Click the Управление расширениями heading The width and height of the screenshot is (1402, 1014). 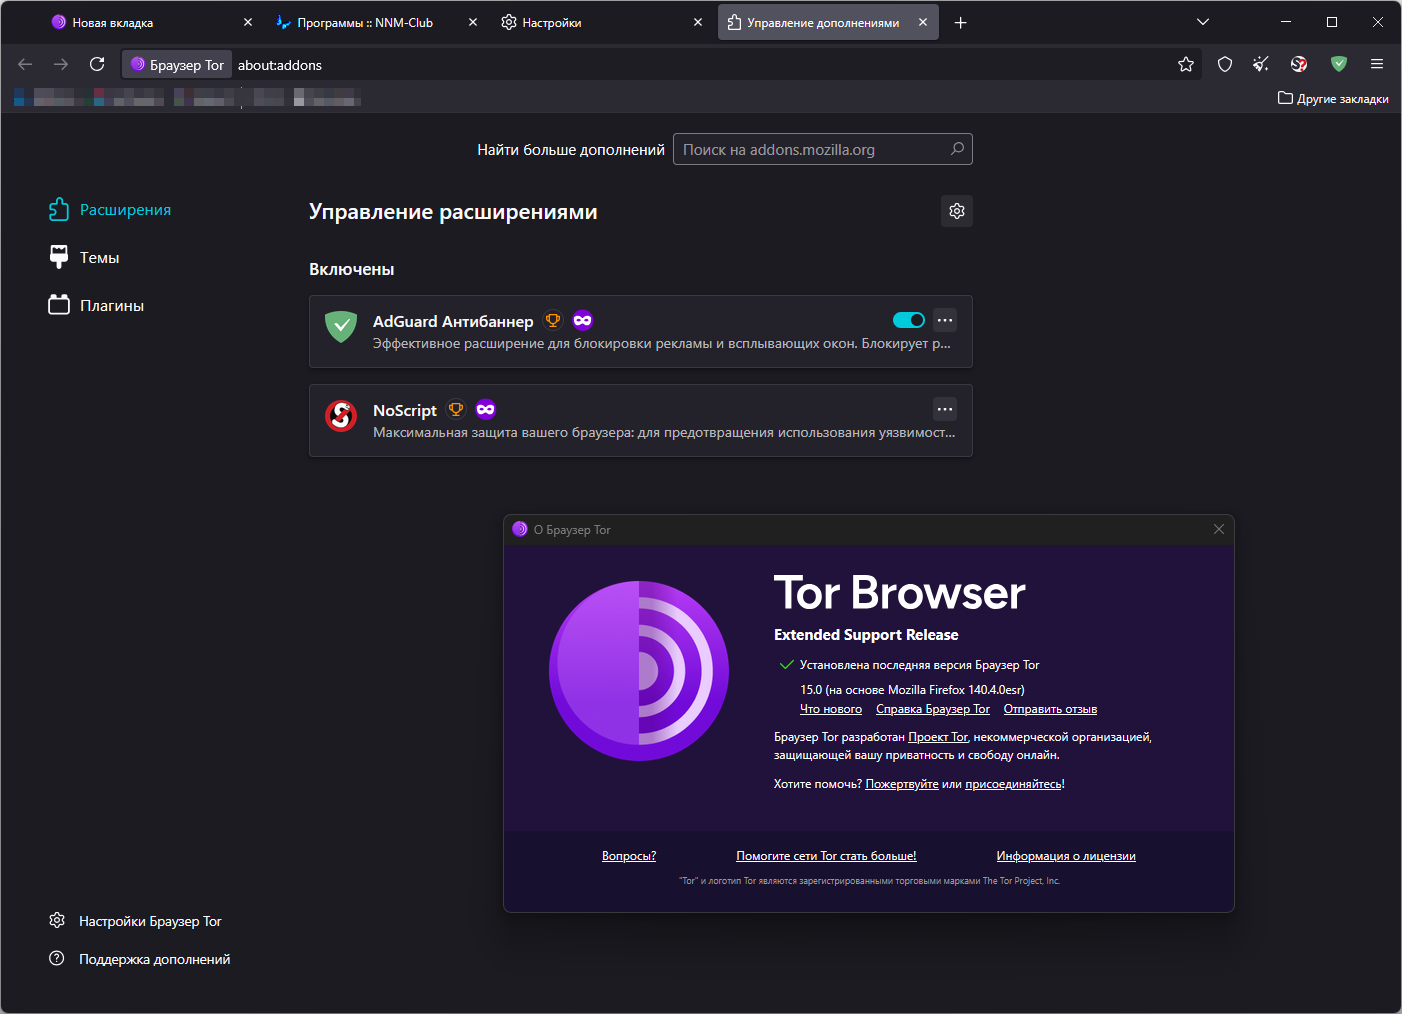pyautogui.click(x=453, y=212)
